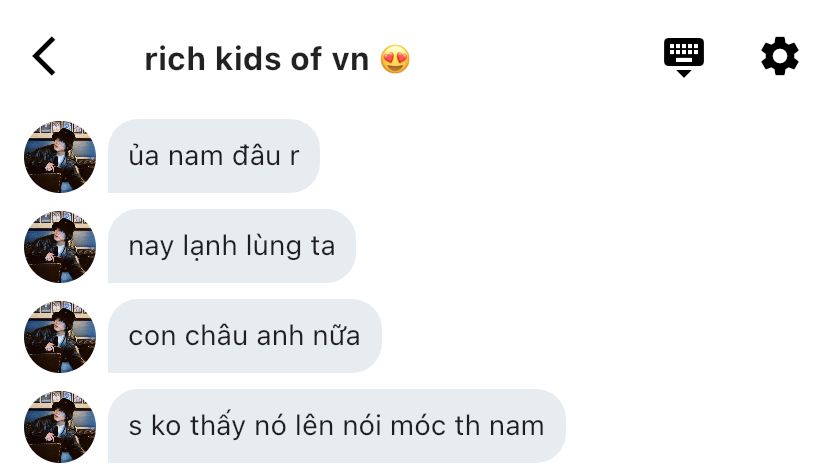Open chat settings via the gear icon
The height and width of the screenshot is (472, 828).
tap(779, 56)
